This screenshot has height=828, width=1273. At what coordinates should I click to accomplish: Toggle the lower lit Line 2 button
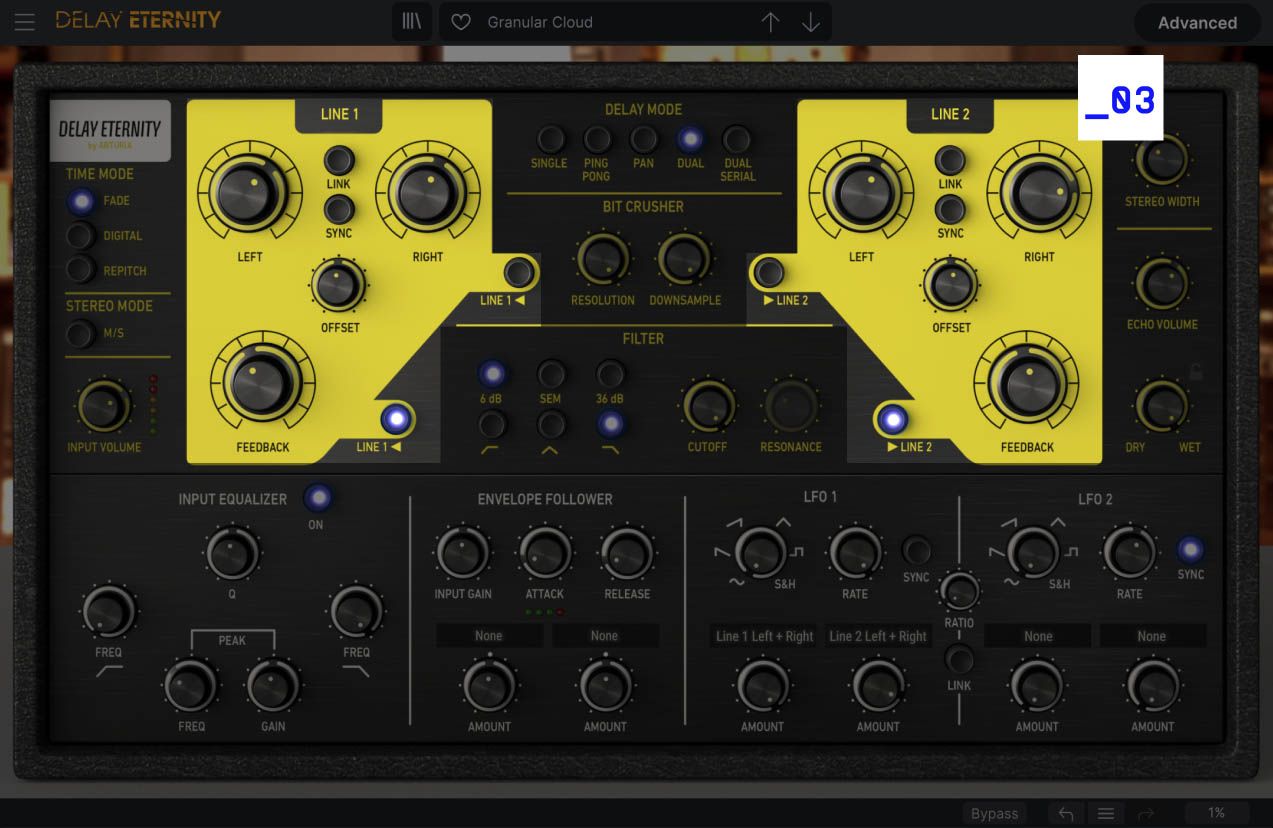point(891,419)
